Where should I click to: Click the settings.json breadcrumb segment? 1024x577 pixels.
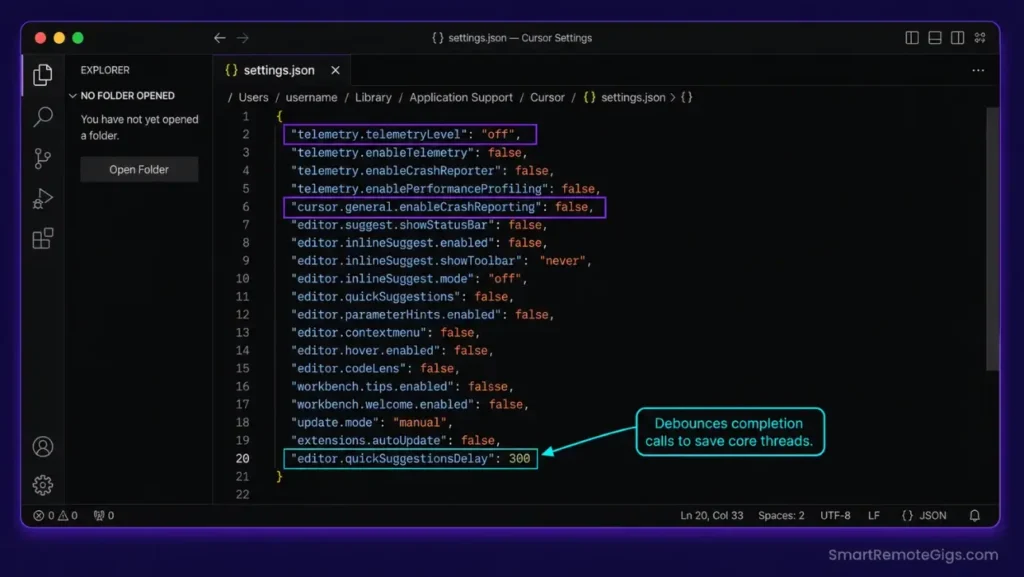click(x=624, y=97)
